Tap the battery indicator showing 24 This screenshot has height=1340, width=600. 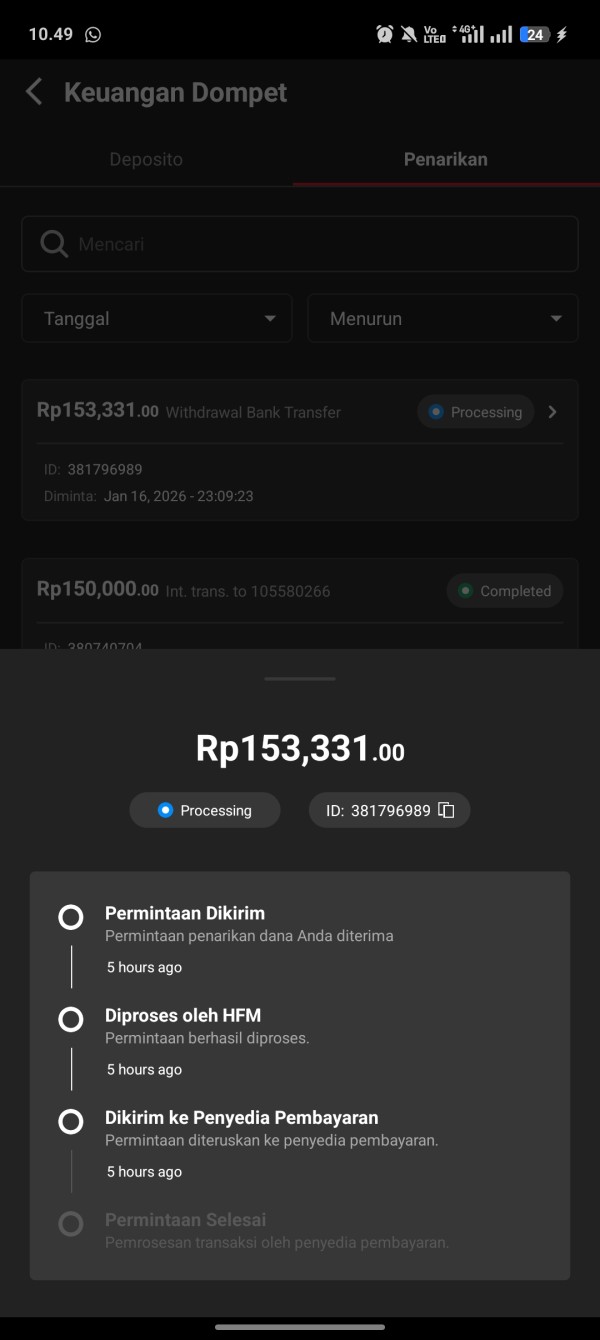[x=536, y=35]
